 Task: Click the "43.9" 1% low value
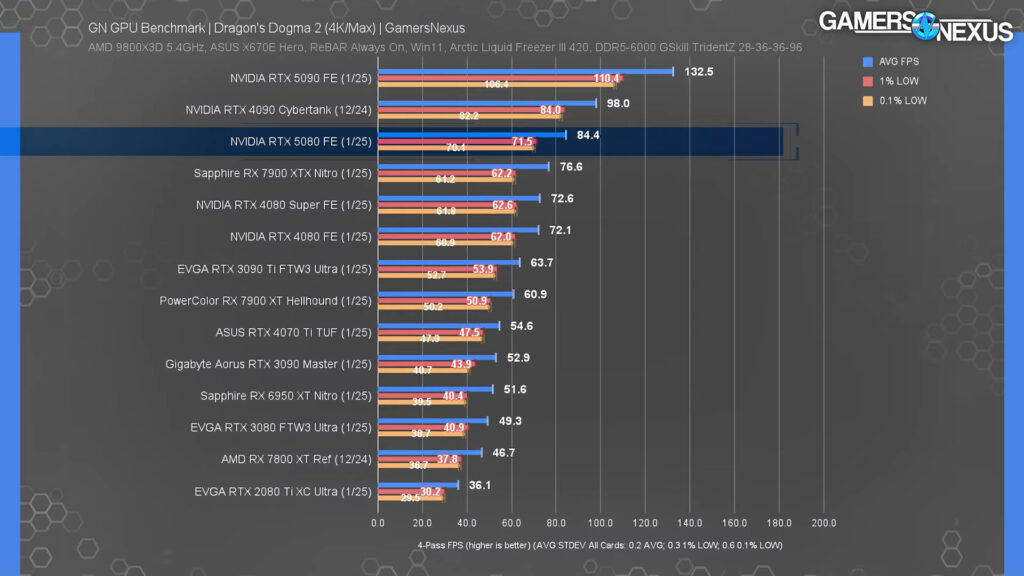pyautogui.click(x=461, y=364)
